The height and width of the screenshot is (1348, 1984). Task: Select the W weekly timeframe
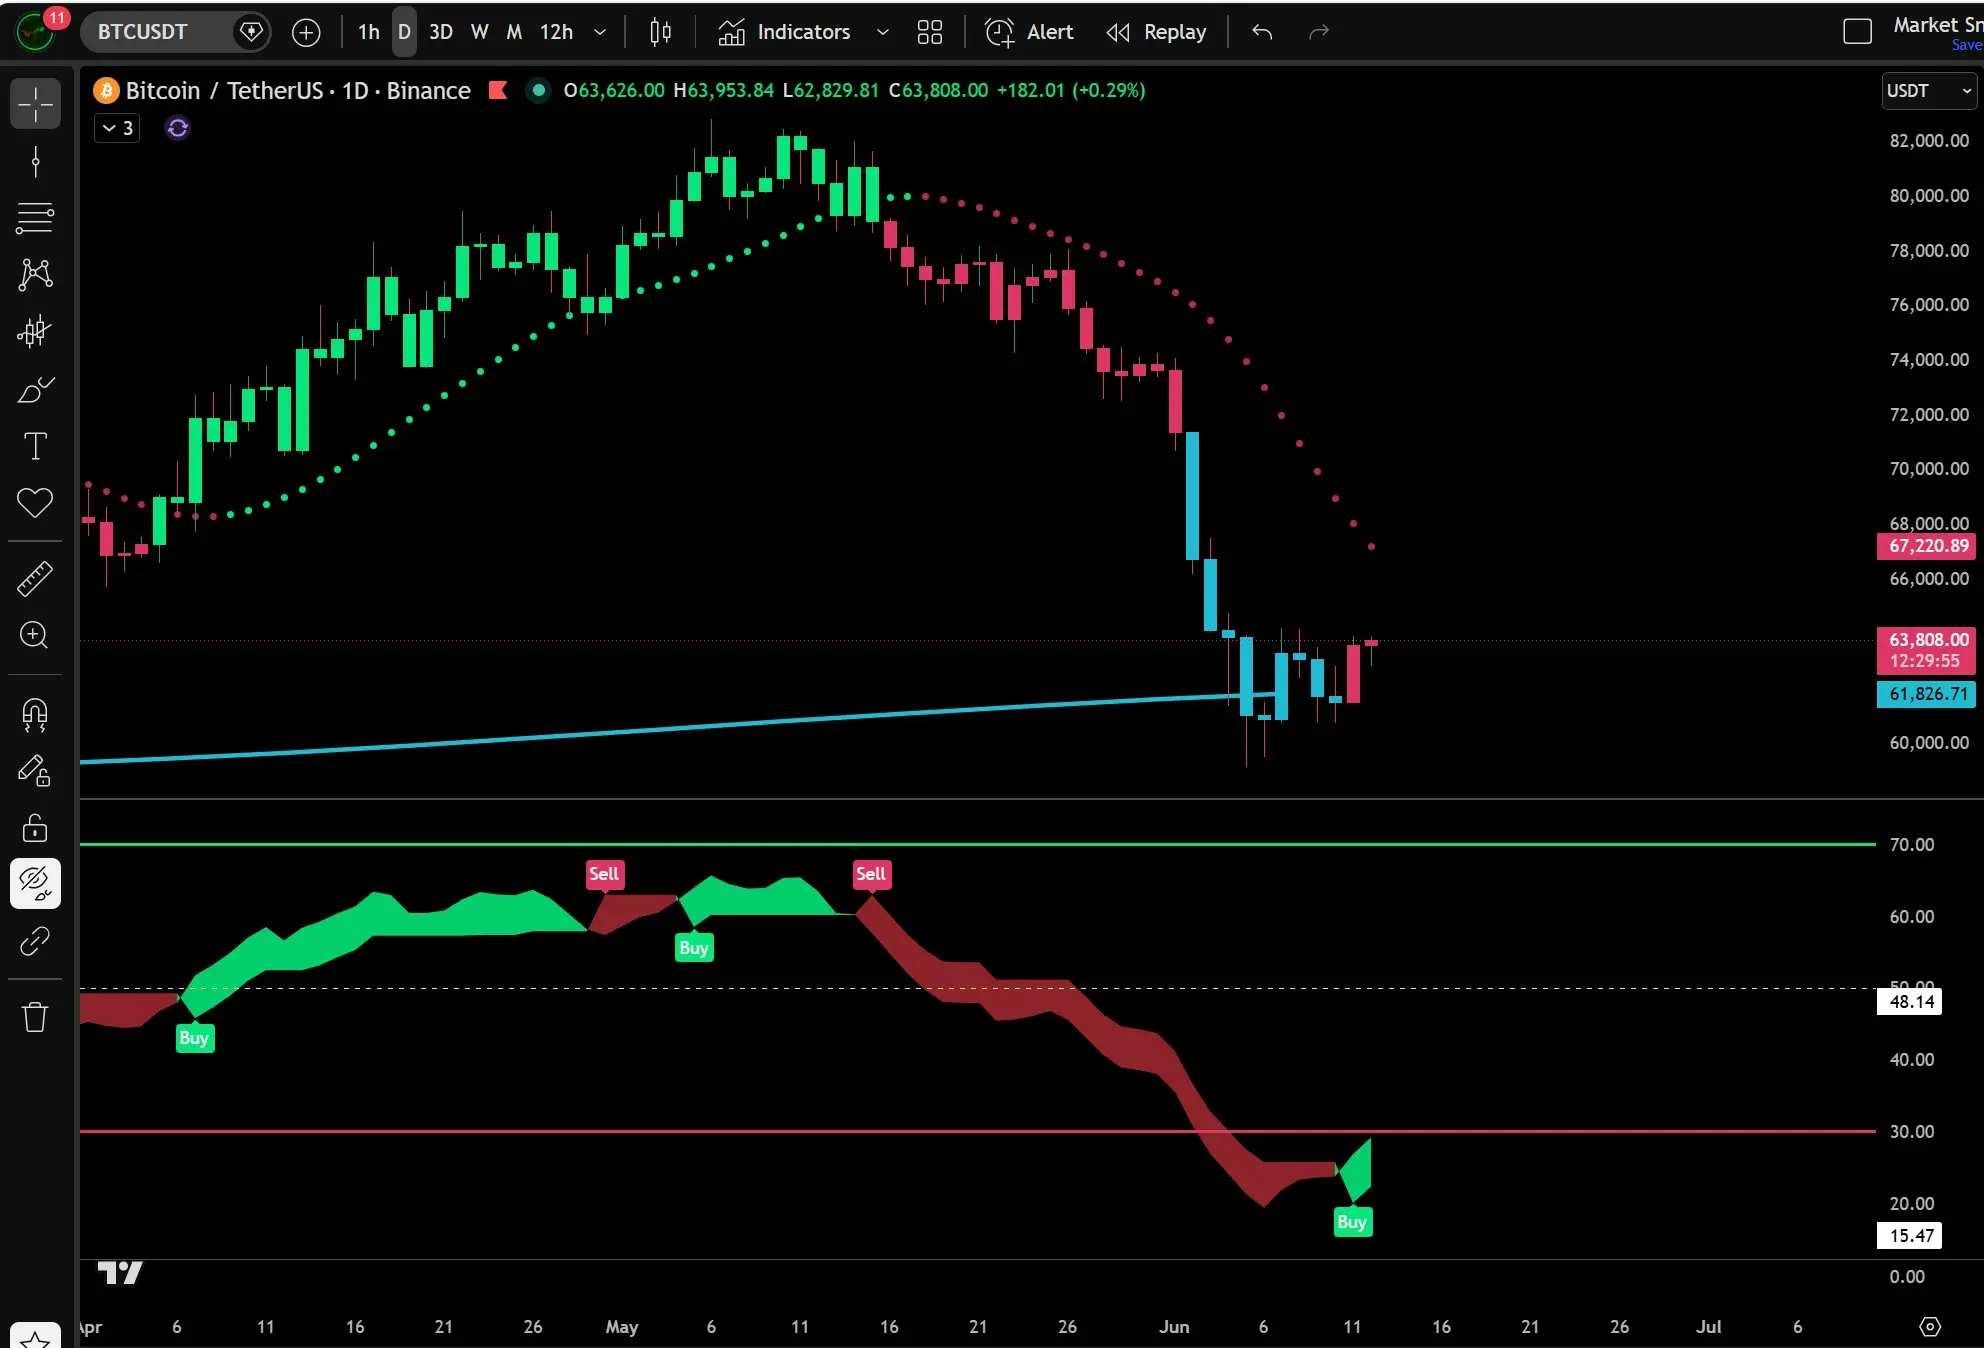coord(479,32)
